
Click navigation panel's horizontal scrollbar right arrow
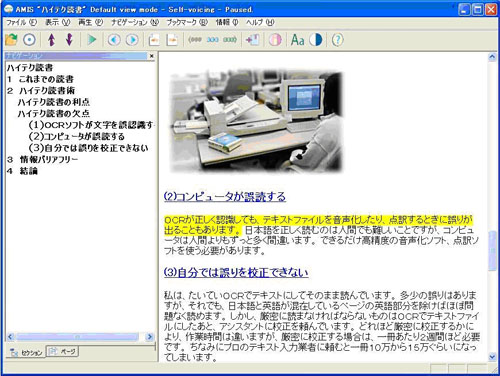(150, 337)
